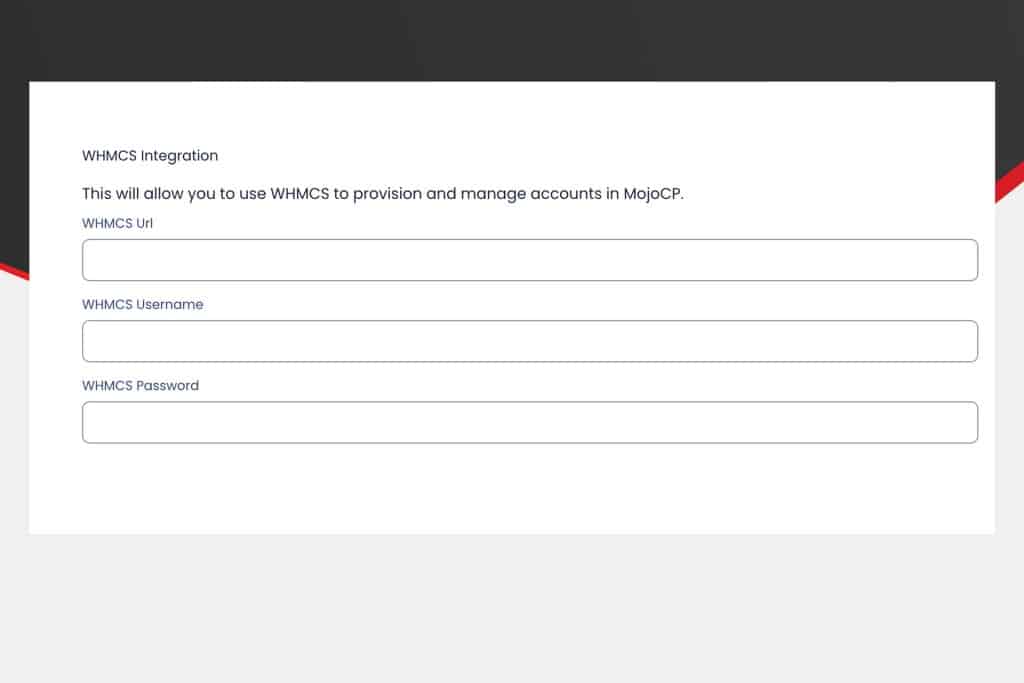Focus the WHMCS Username text box
The image size is (1024, 683).
tap(530, 341)
